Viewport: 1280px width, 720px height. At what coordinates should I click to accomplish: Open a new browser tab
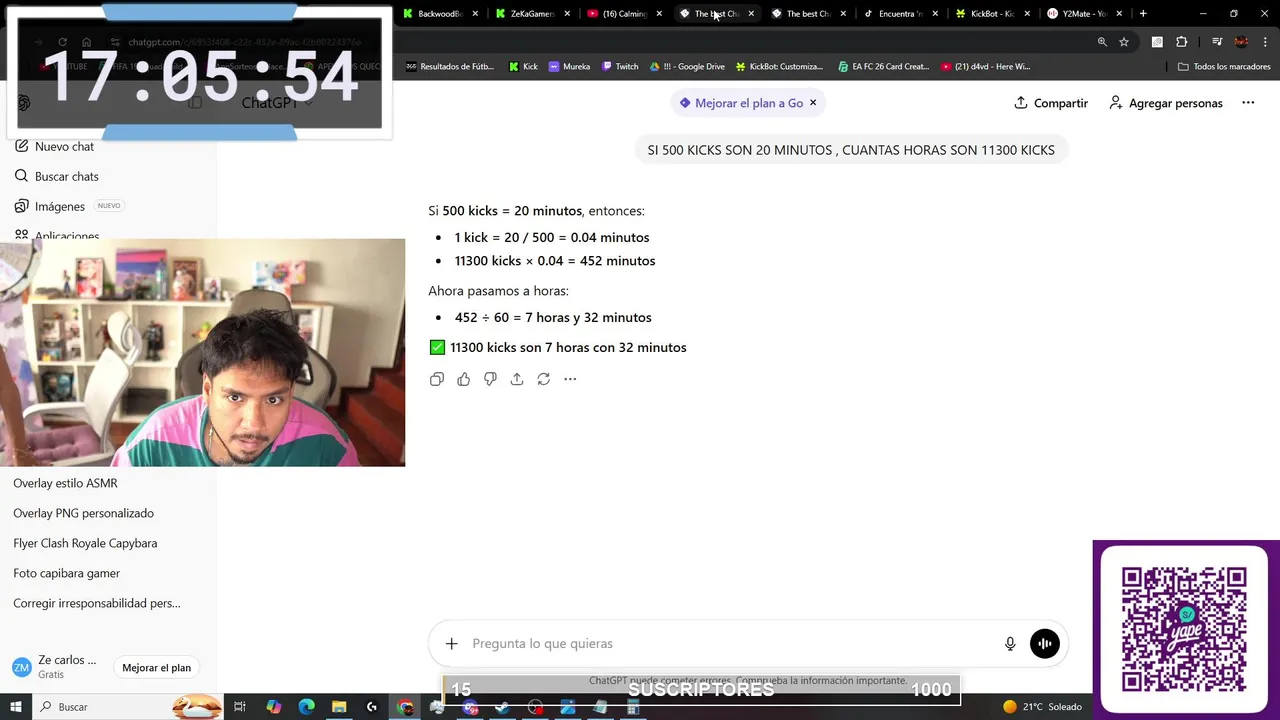click(x=1143, y=14)
